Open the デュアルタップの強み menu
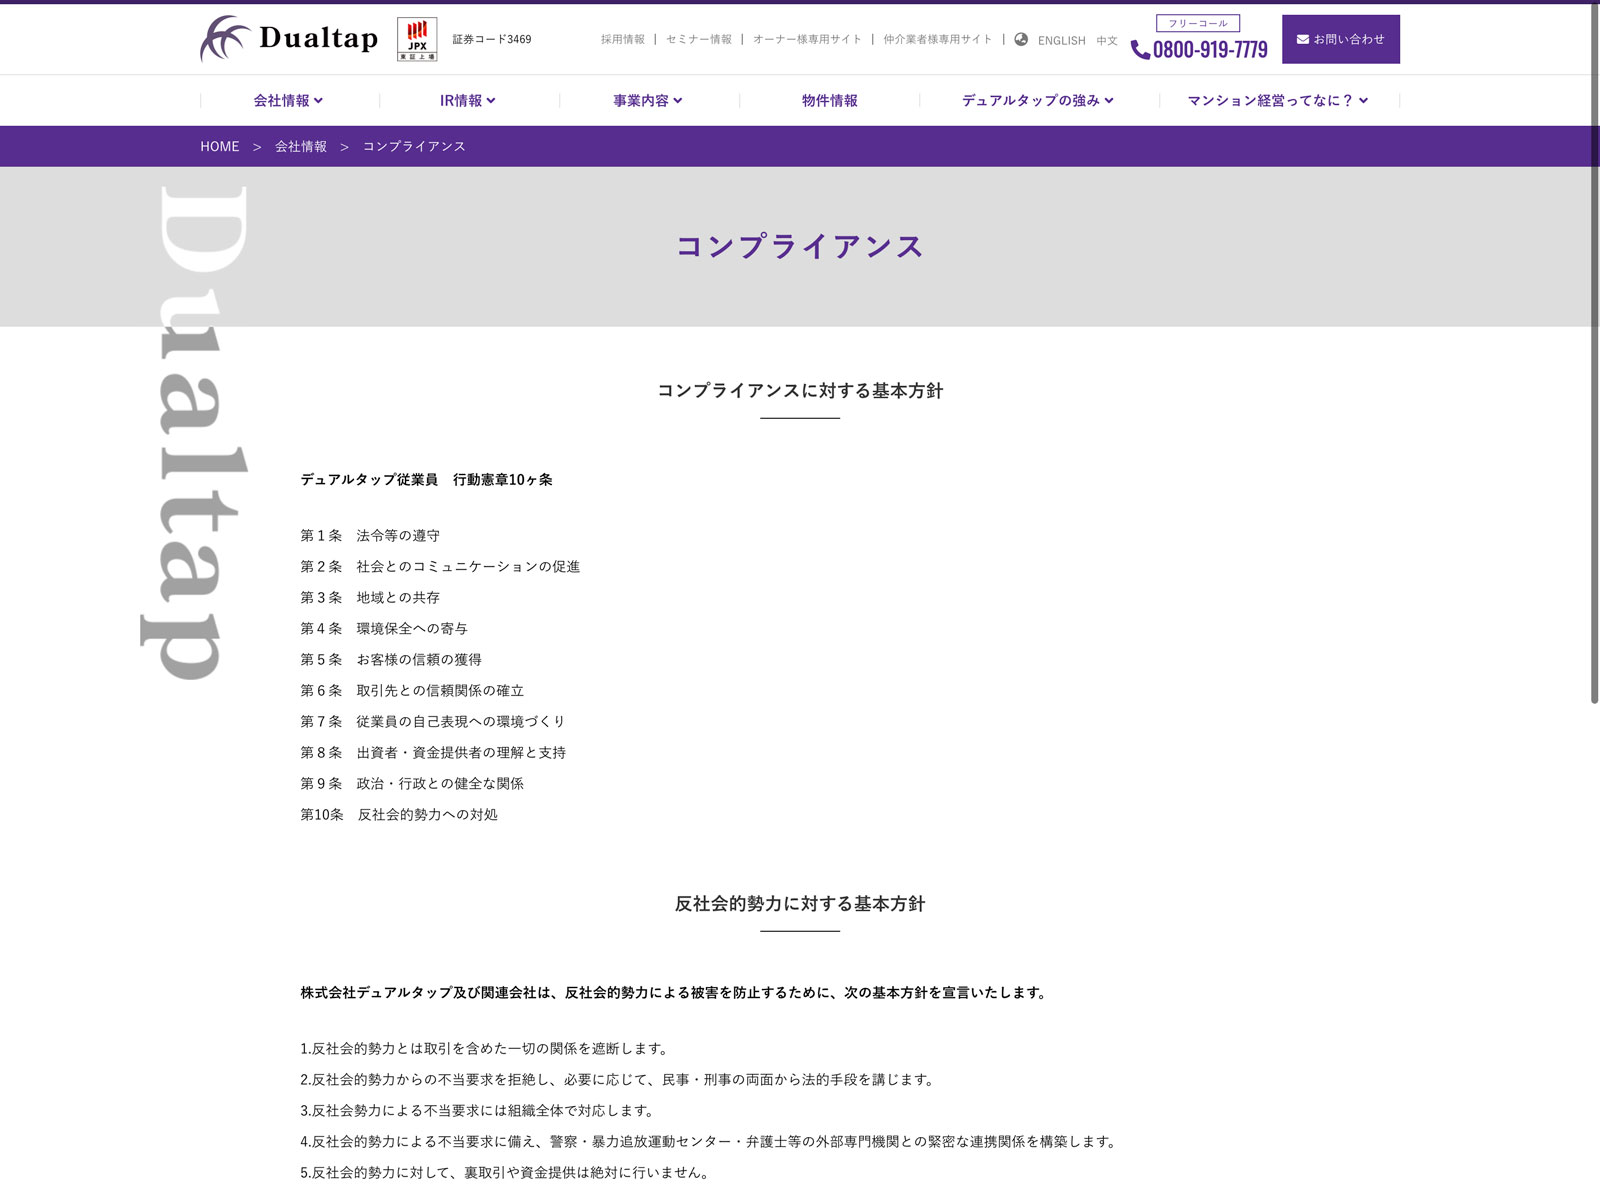The width and height of the screenshot is (1600, 1200). coord(1037,101)
